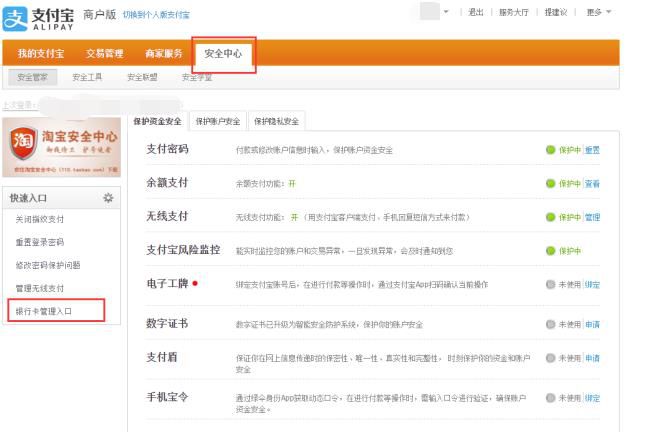The width and height of the screenshot is (647, 432).
Task: Click the 数字证书 row title
Action: click(167, 323)
